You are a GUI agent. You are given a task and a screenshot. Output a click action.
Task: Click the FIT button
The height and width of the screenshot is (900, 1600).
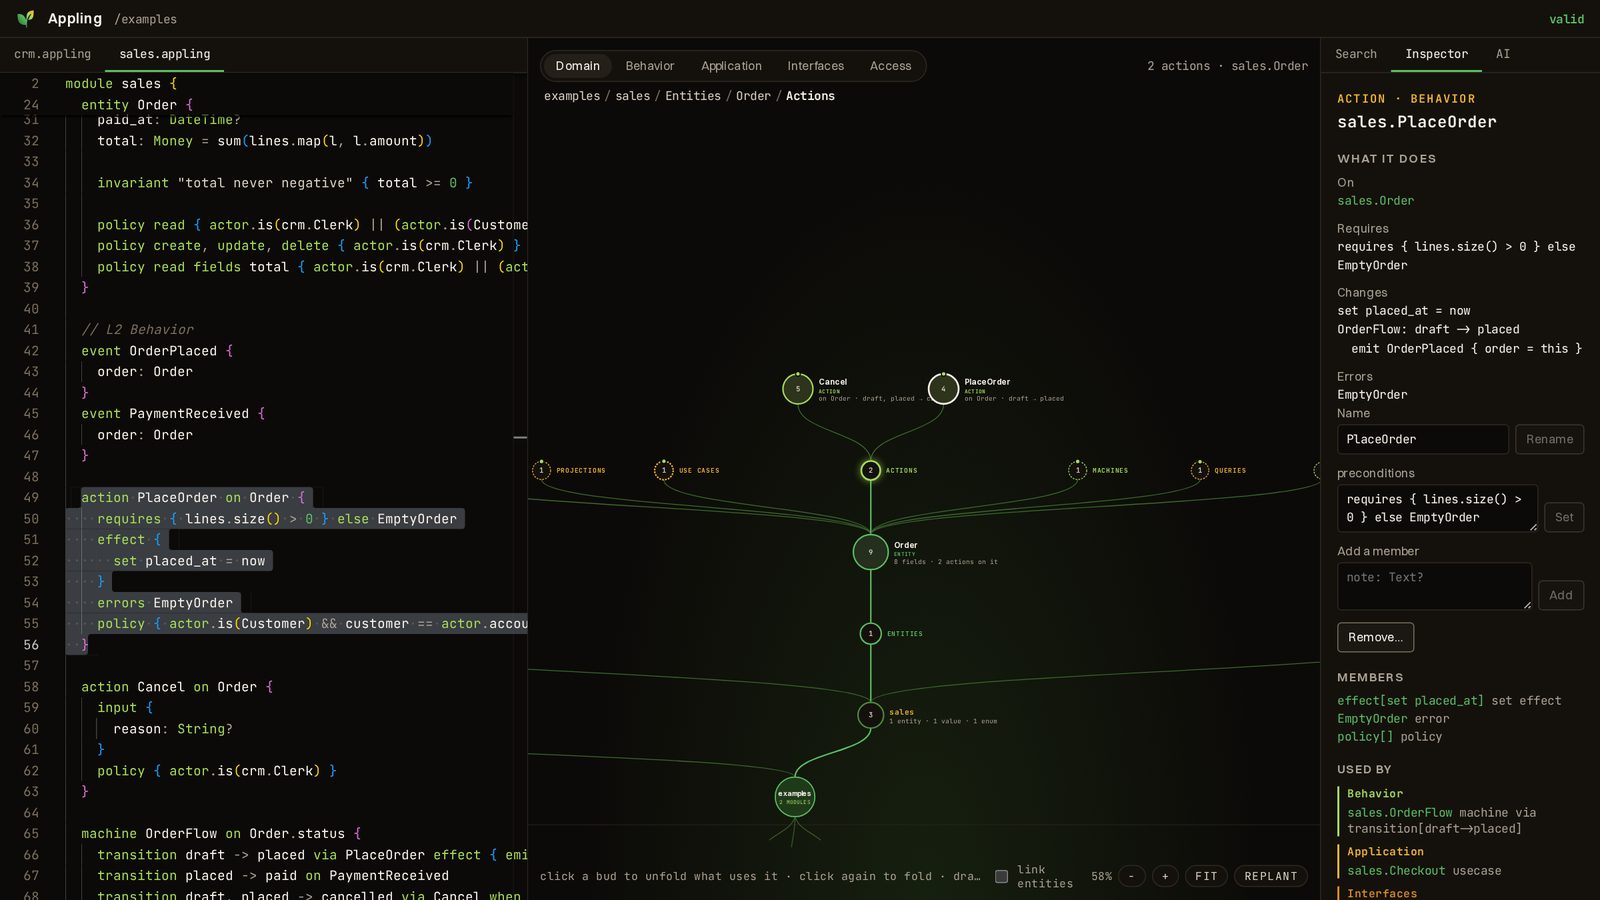point(1206,876)
